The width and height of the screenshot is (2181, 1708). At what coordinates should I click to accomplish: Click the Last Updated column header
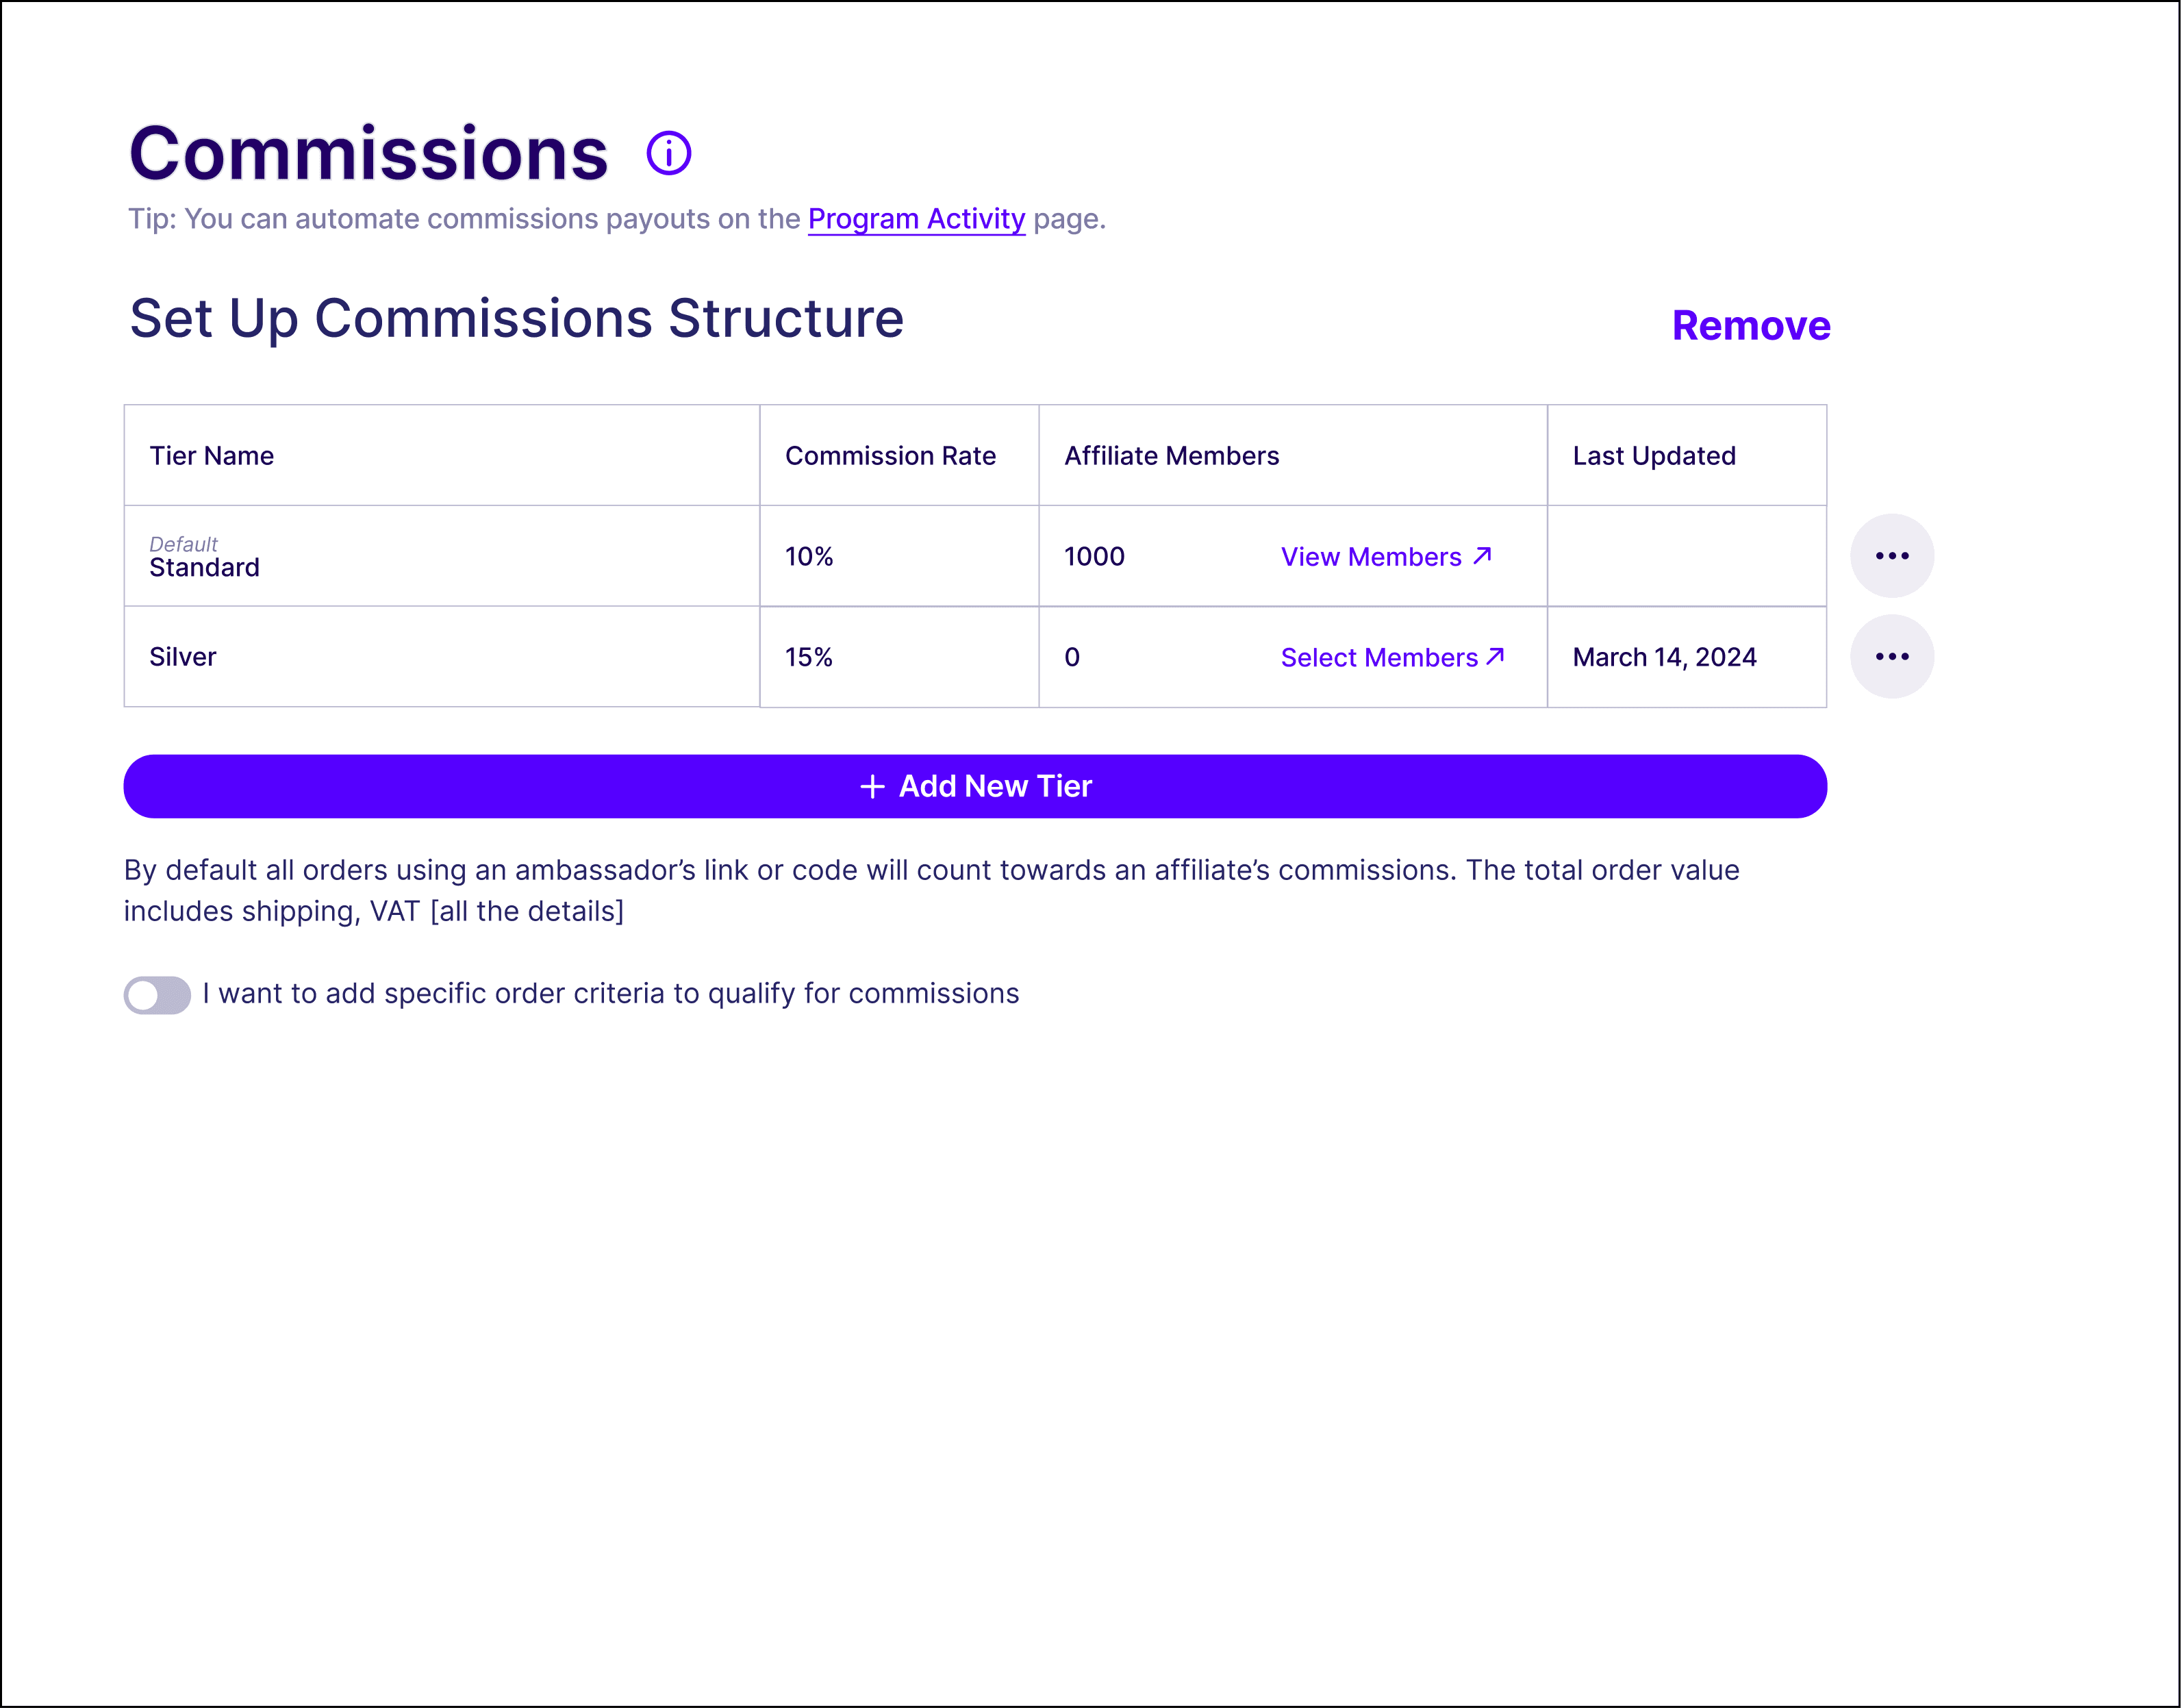pyautogui.click(x=1653, y=456)
